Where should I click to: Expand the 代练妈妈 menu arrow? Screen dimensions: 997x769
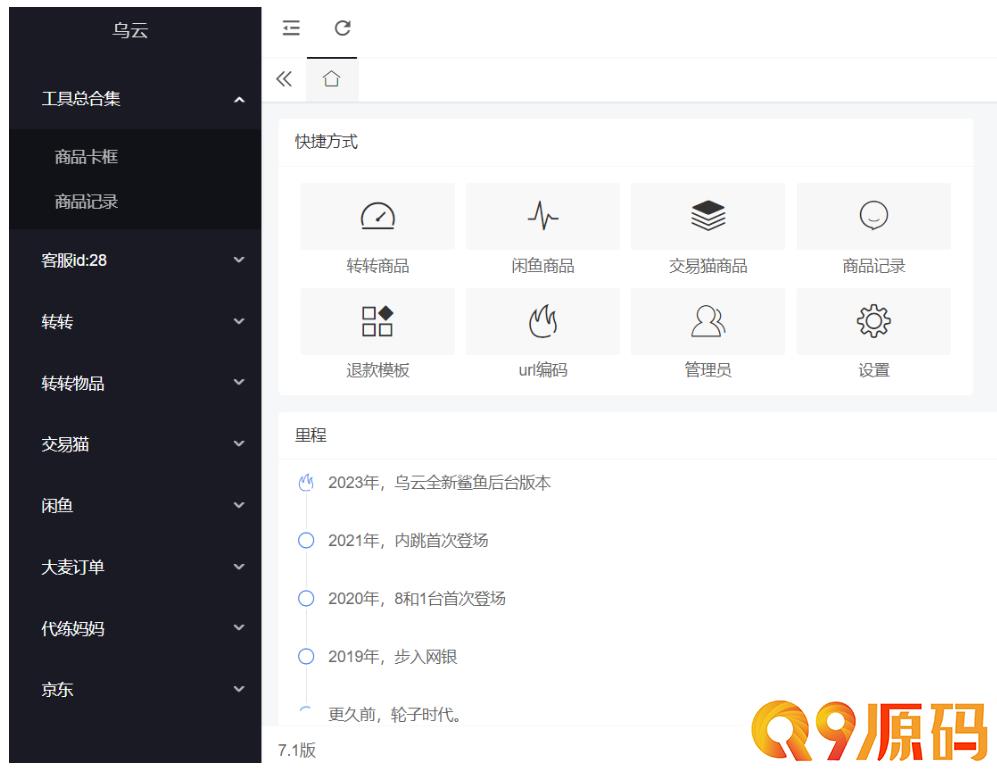(239, 628)
